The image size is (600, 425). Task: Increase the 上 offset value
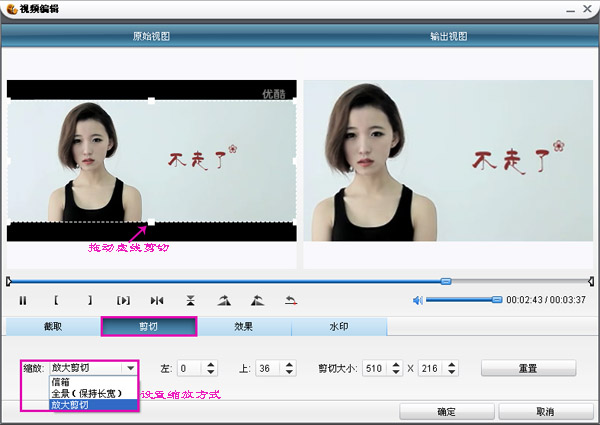coord(289,365)
